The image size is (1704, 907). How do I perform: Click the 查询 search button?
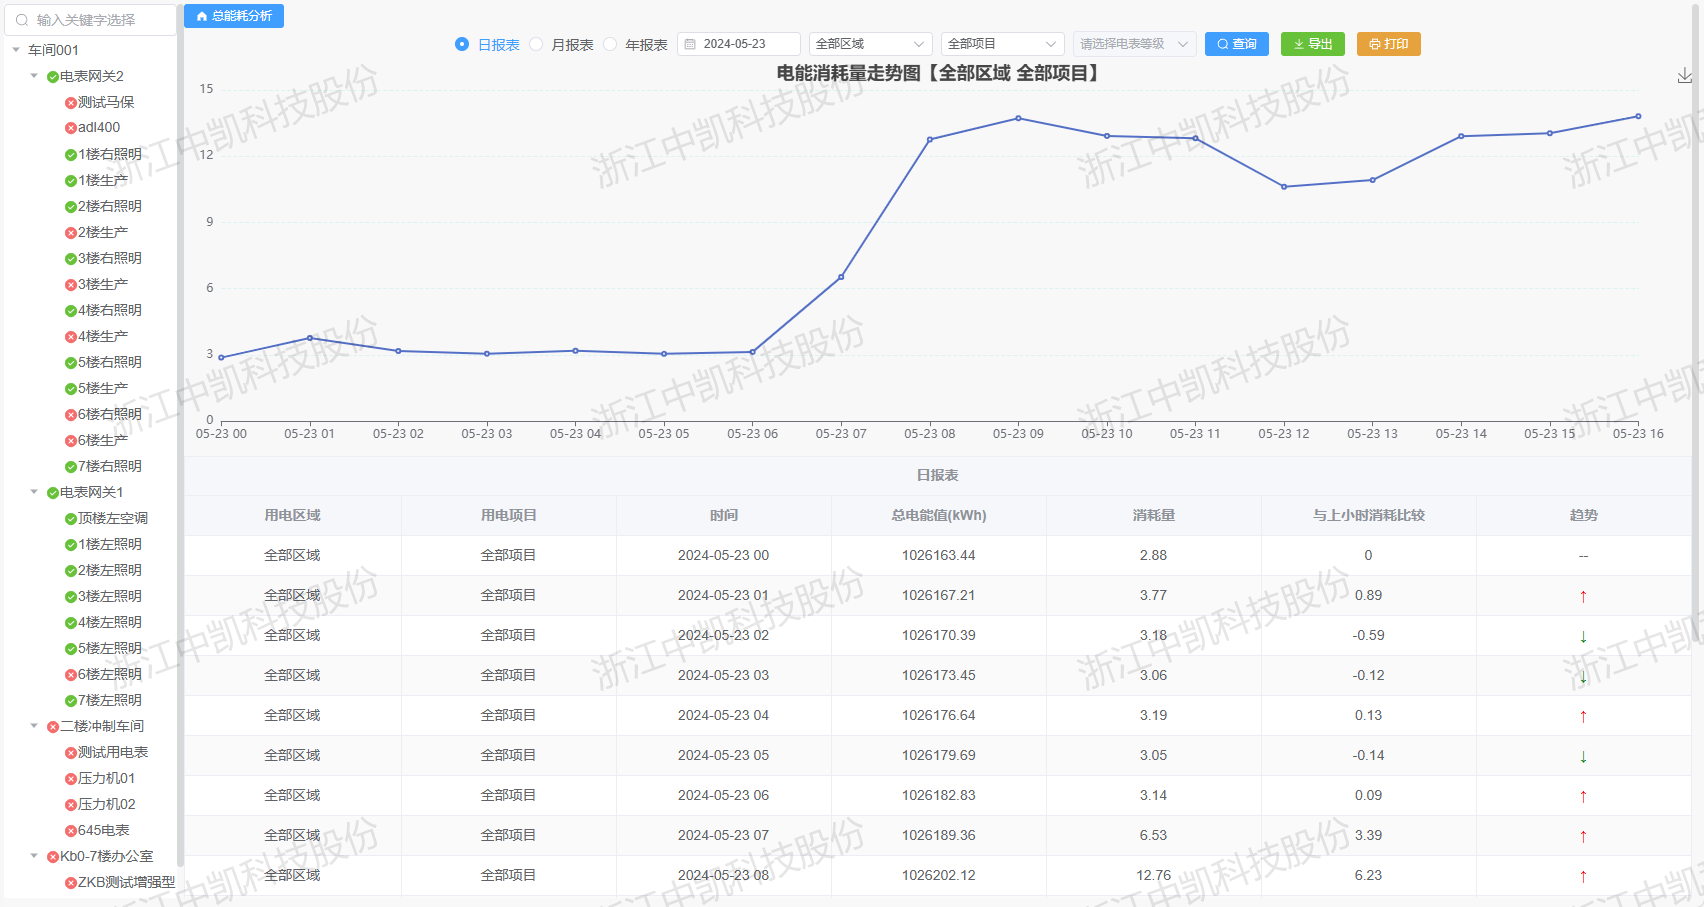tap(1236, 44)
